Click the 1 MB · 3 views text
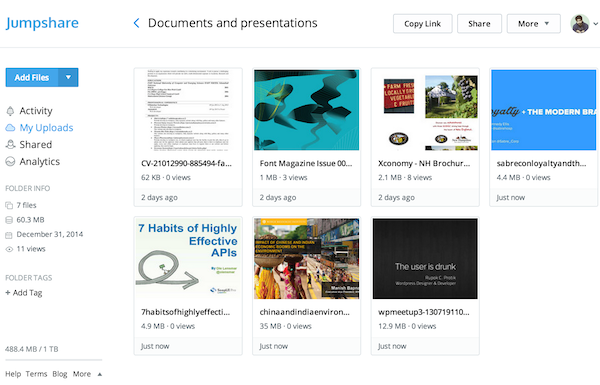Screen dimensions: 600x385 pos(284,178)
